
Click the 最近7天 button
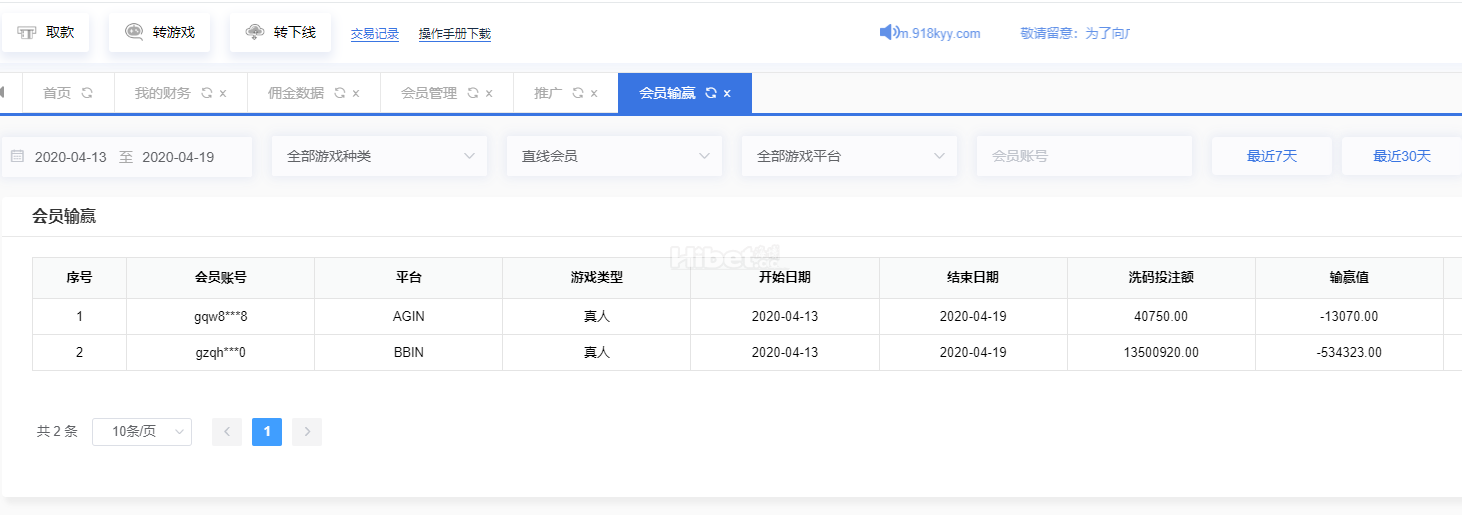[1271, 157]
